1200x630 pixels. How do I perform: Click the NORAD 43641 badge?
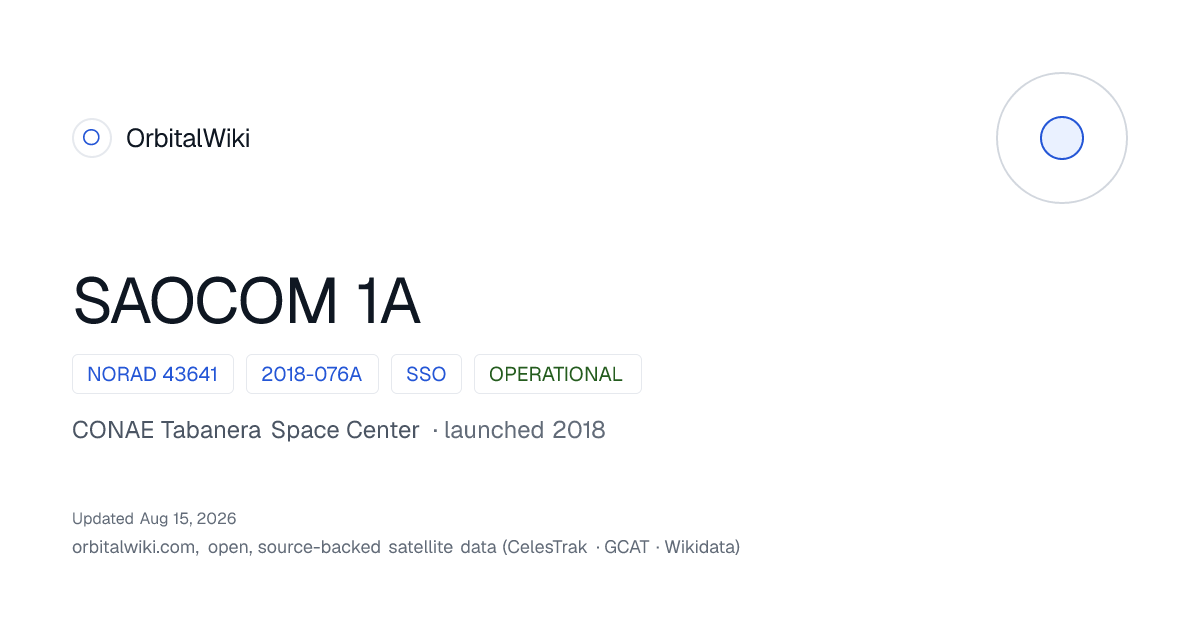(153, 374)
